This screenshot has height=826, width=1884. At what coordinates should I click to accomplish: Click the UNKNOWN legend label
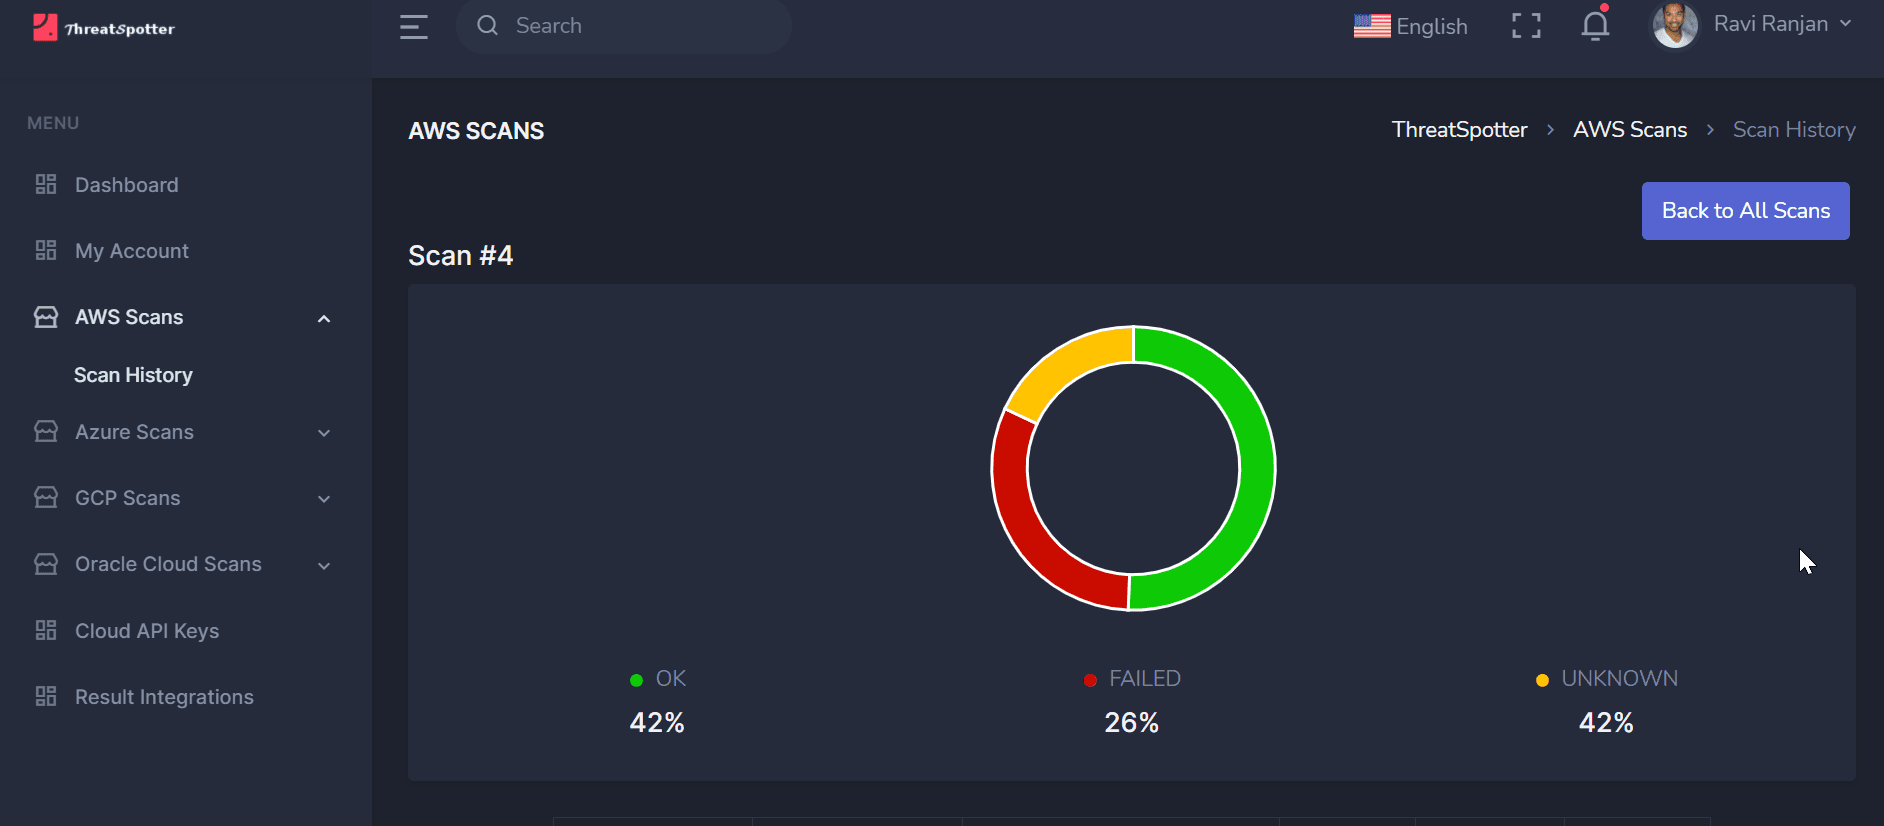(x=1620, y=679)
